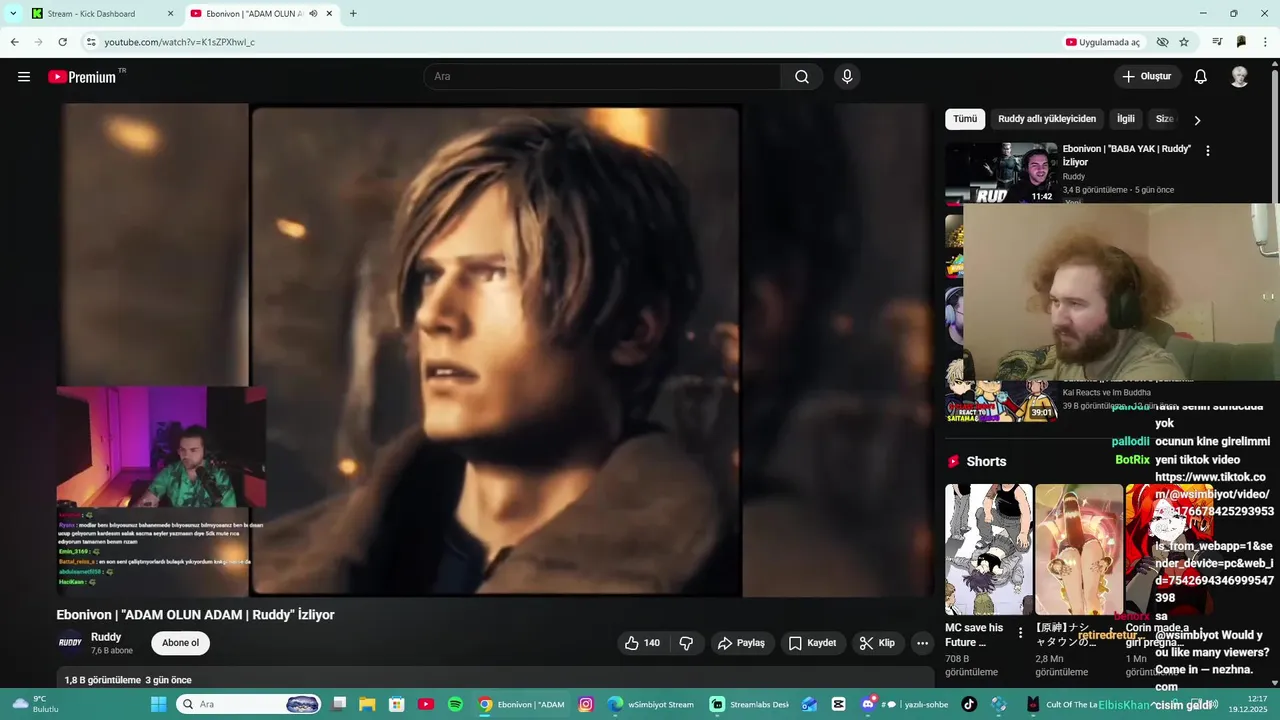The height and width of the screenshot is (720, 1280).
Task: Open Streamlabs Desktop taskbar window
Action: pos(750,704)
